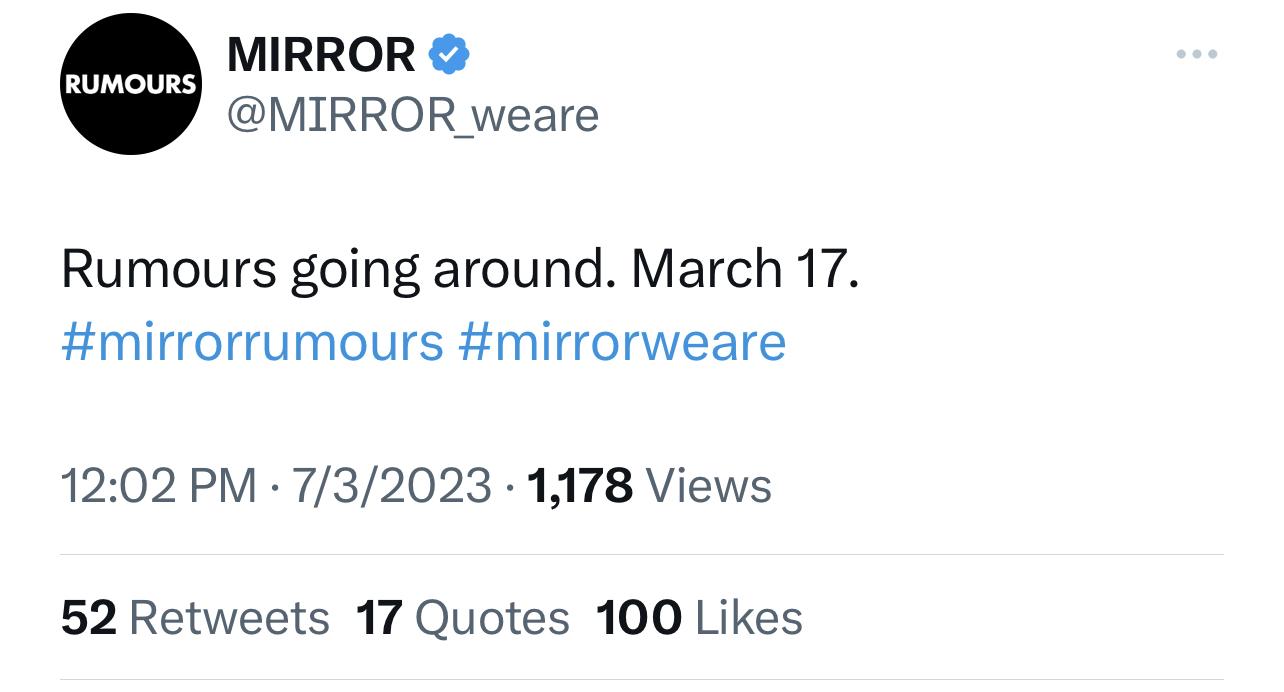
Task: Click the 7/3/2023 post date
Action: [x=391, y=486]
